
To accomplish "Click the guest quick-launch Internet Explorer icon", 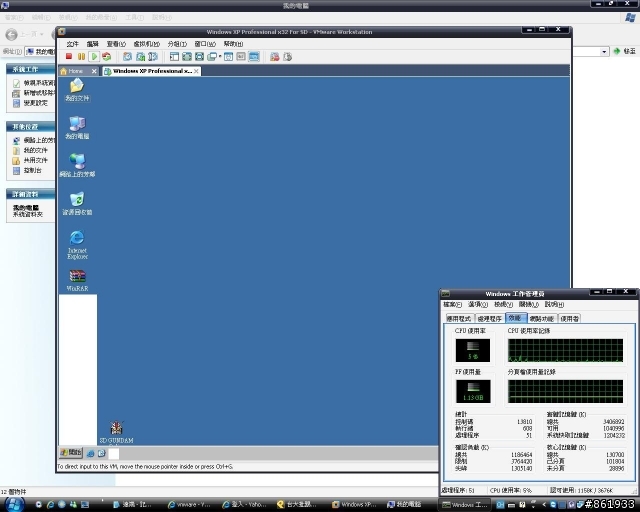I will [91, 453].
